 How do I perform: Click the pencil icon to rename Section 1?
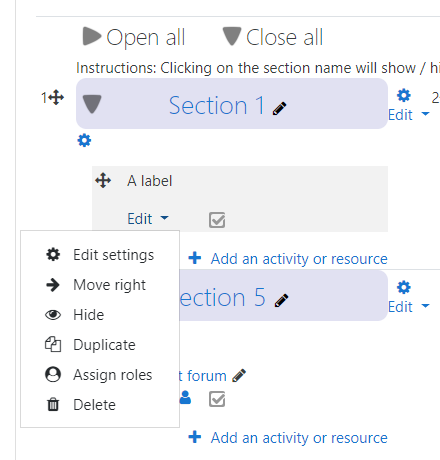[279, 109]
